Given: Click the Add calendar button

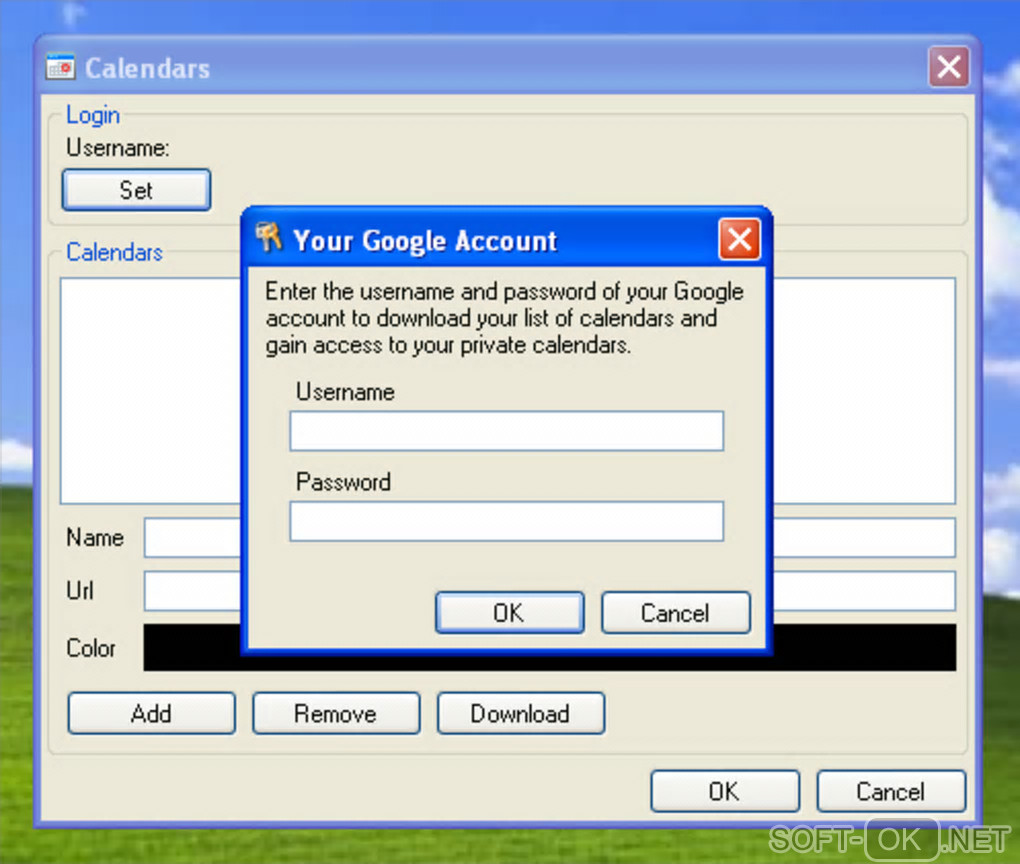Looking at the screenshot, I should (x=152, y=713).
